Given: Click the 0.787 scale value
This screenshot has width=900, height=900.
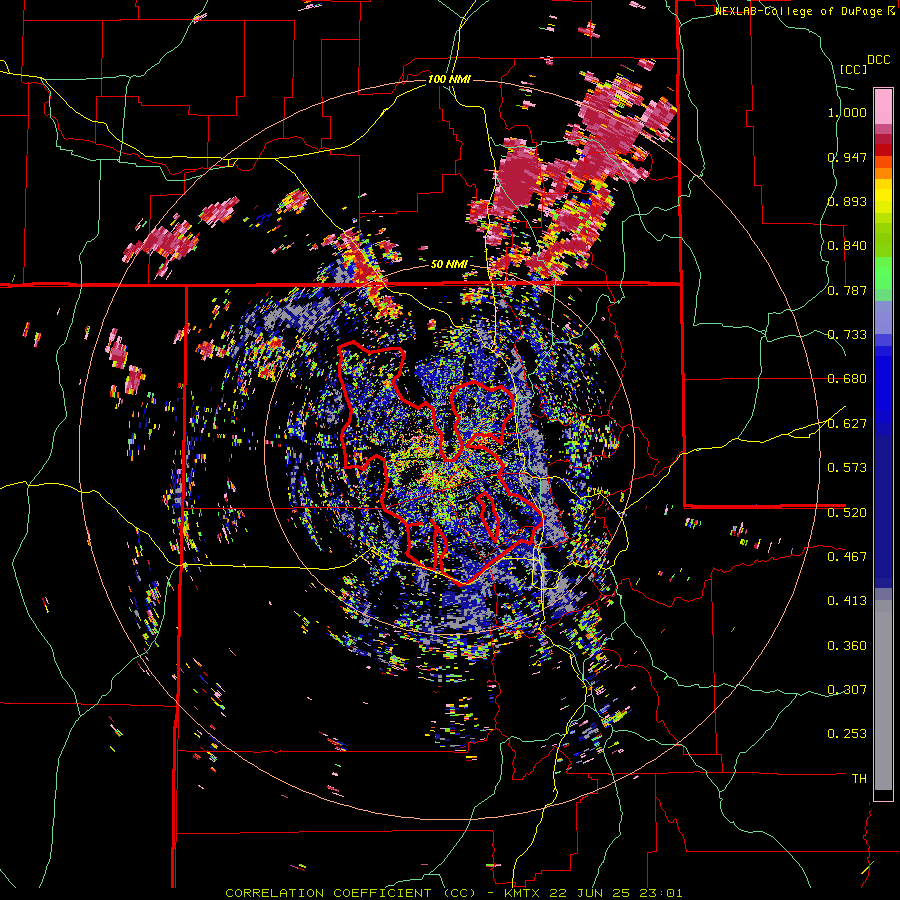Looking at the screenshot, I should (x=847, y=290).
